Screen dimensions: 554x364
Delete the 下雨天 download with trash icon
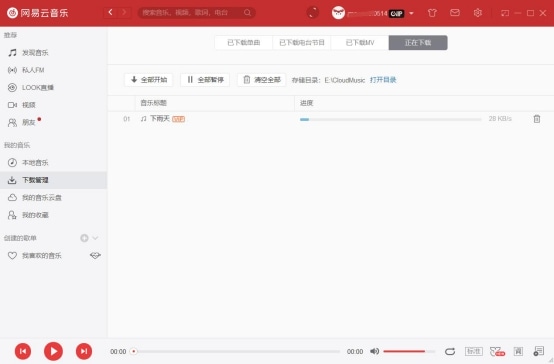tap(537, 119)
